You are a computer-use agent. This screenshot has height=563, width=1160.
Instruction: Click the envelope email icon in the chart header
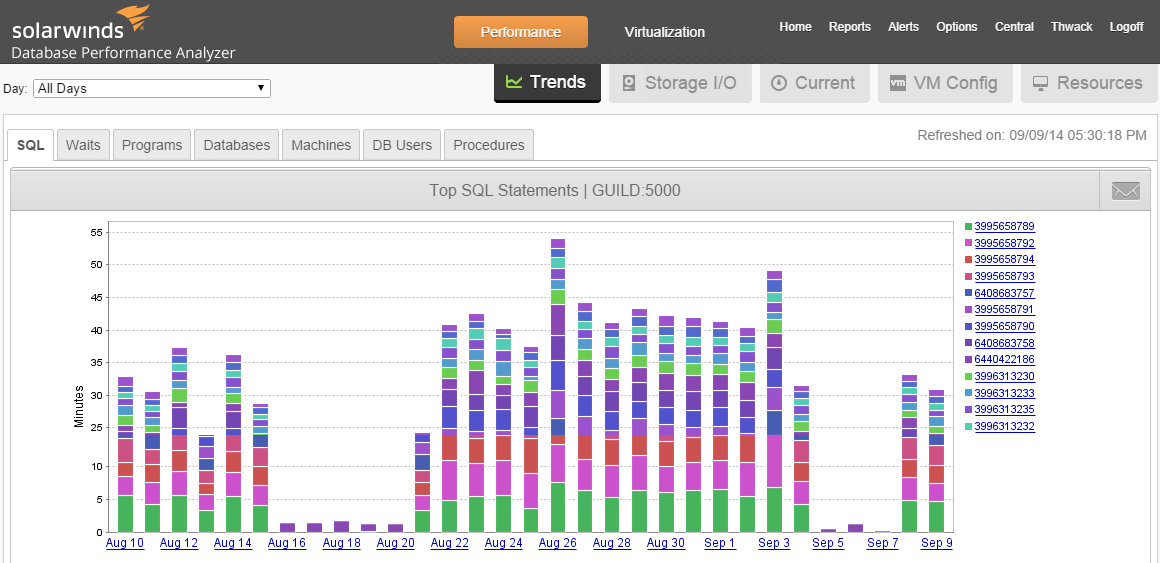tap(1126, 191)
